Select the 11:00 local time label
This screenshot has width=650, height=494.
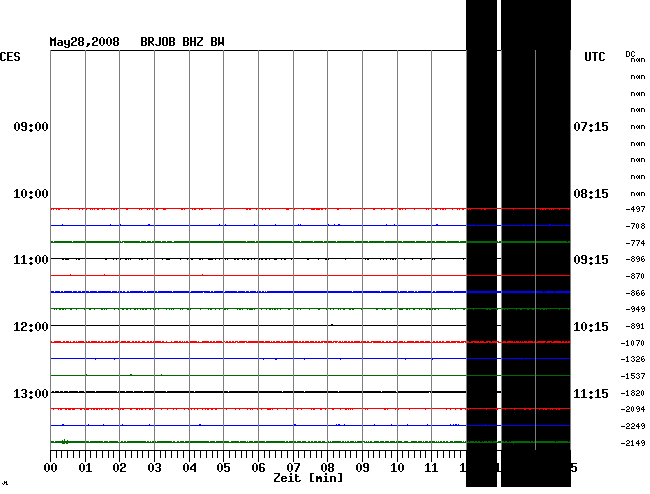point(31,260)
